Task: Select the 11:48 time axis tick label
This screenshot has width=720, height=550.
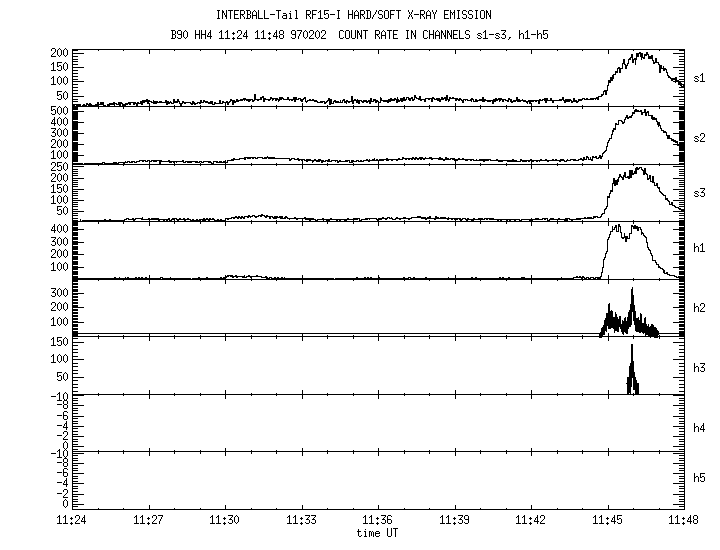Action: [684, 521]
